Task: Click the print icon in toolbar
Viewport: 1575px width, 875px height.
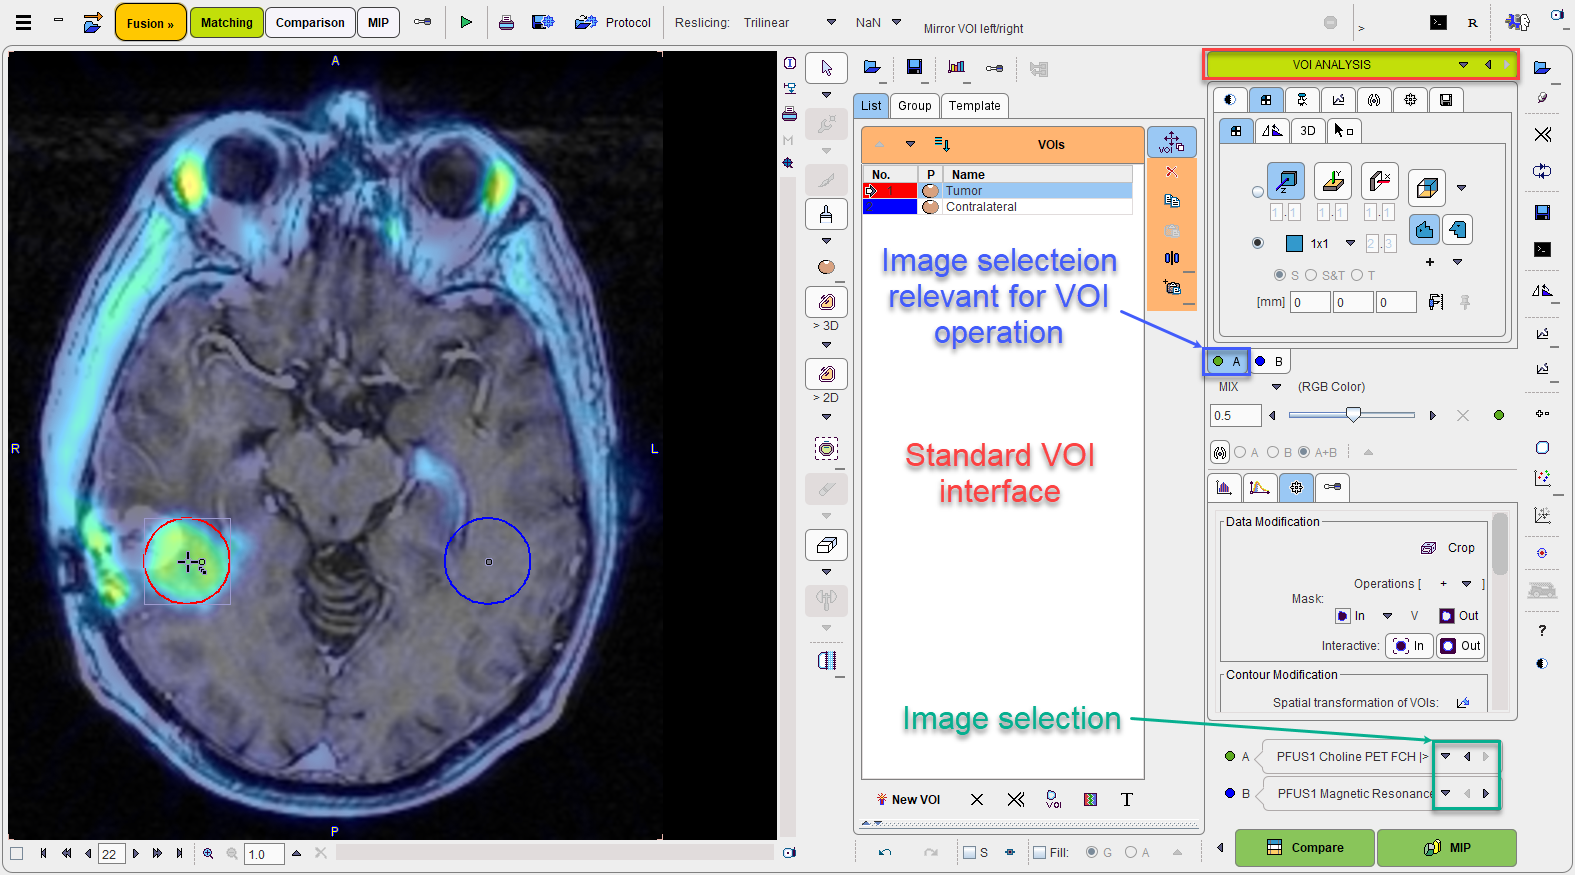Action: (507, 22)
